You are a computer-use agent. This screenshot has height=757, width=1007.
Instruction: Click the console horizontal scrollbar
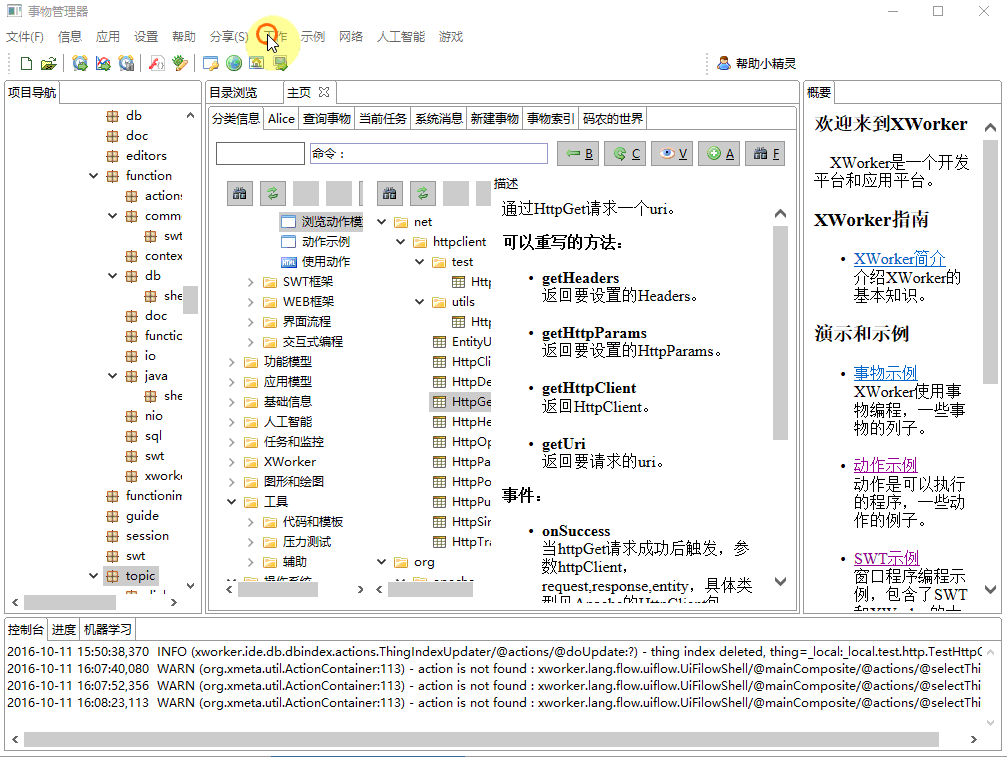click(x=481, y=740)
